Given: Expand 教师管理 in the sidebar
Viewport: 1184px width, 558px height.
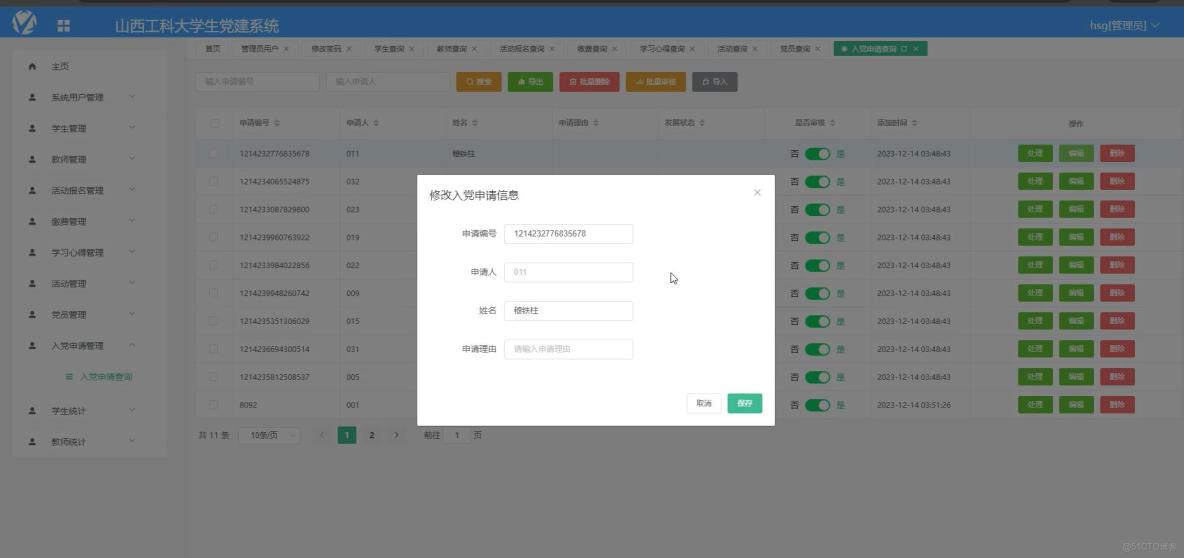Looking at the screenshot, I should pos(132,159).
